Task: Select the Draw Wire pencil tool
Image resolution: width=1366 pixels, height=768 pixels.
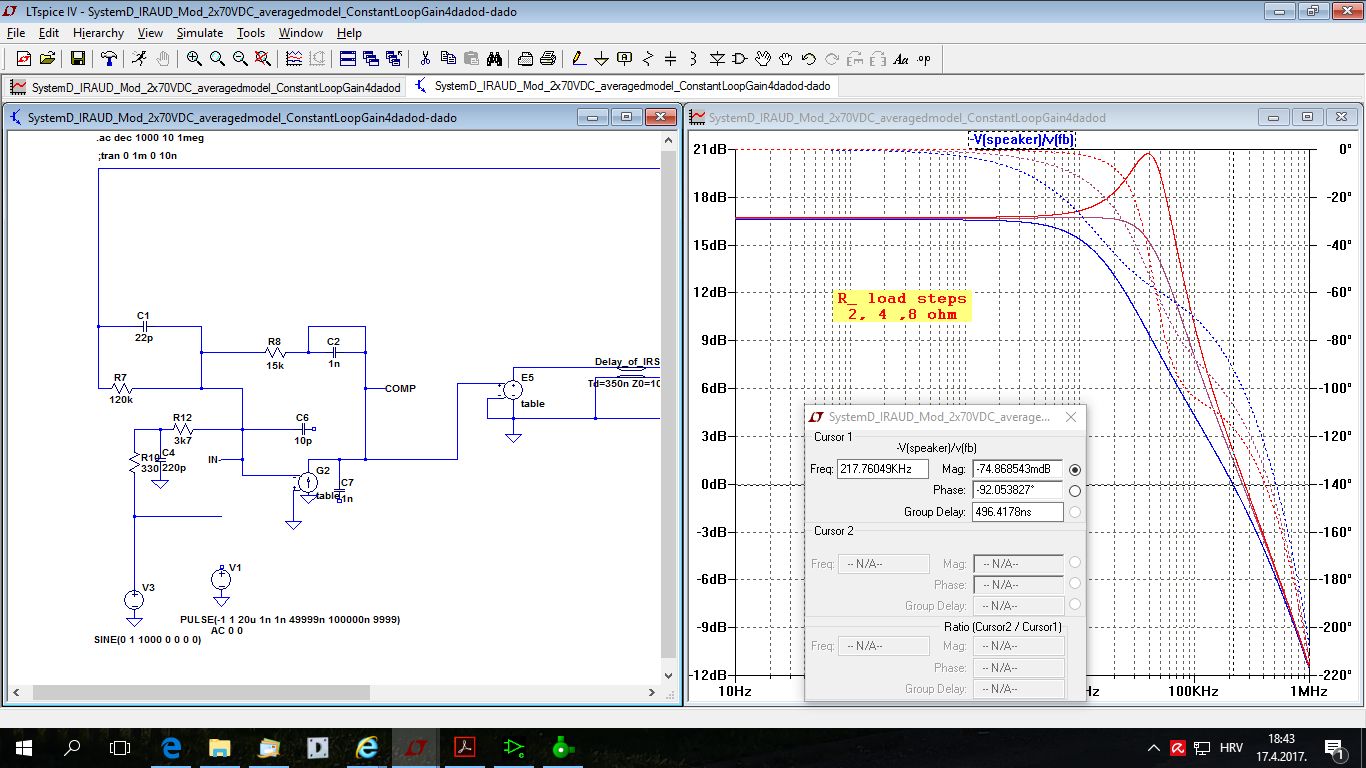Action: tap(579, 59)
